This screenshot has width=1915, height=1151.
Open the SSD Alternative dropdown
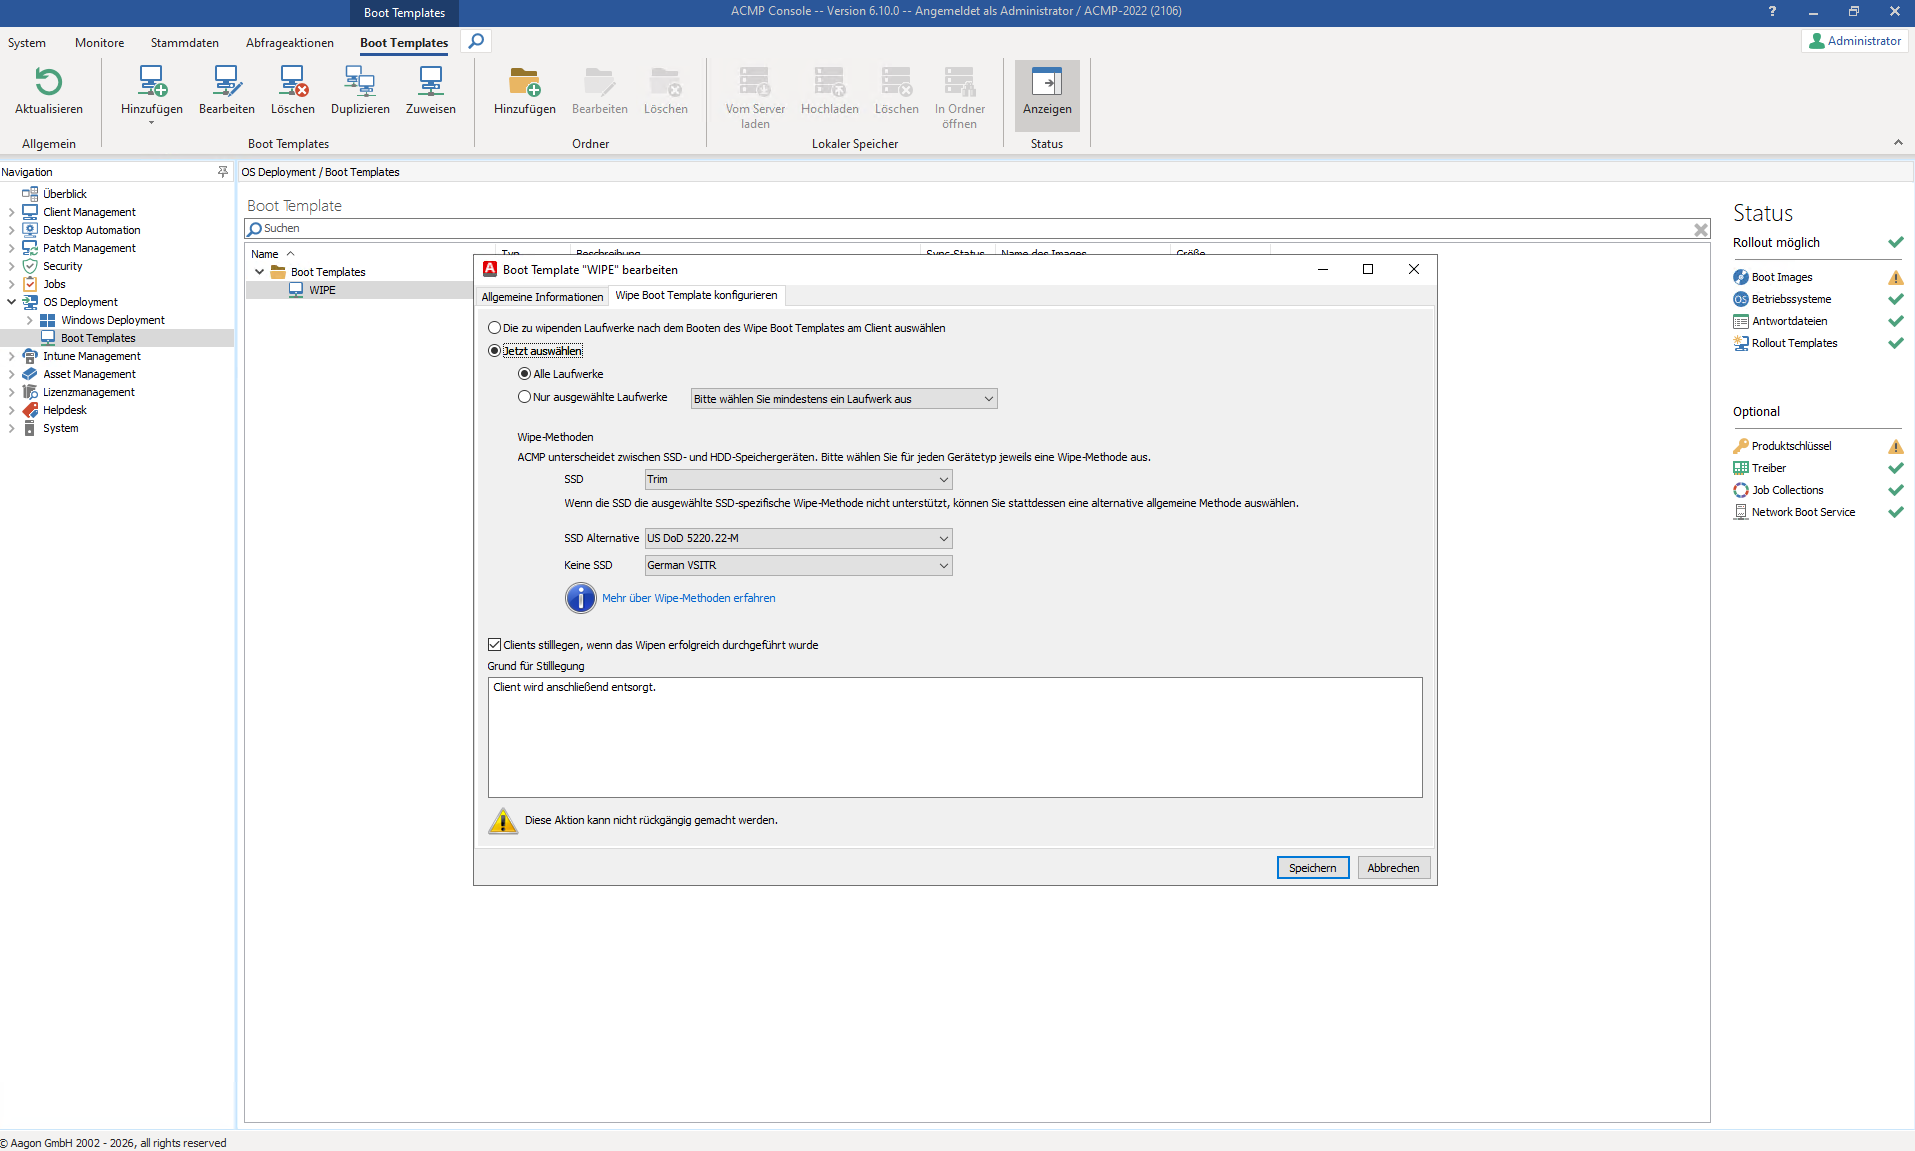point(798,538)
